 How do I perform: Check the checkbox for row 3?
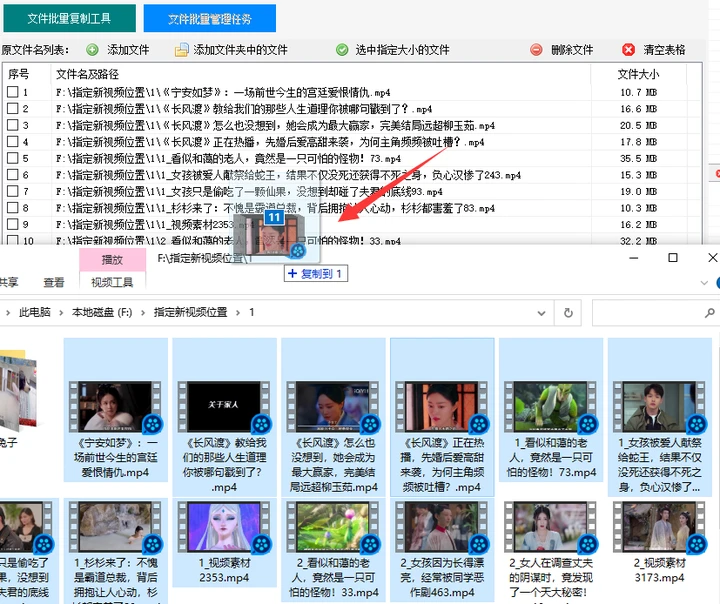point(13,125)
